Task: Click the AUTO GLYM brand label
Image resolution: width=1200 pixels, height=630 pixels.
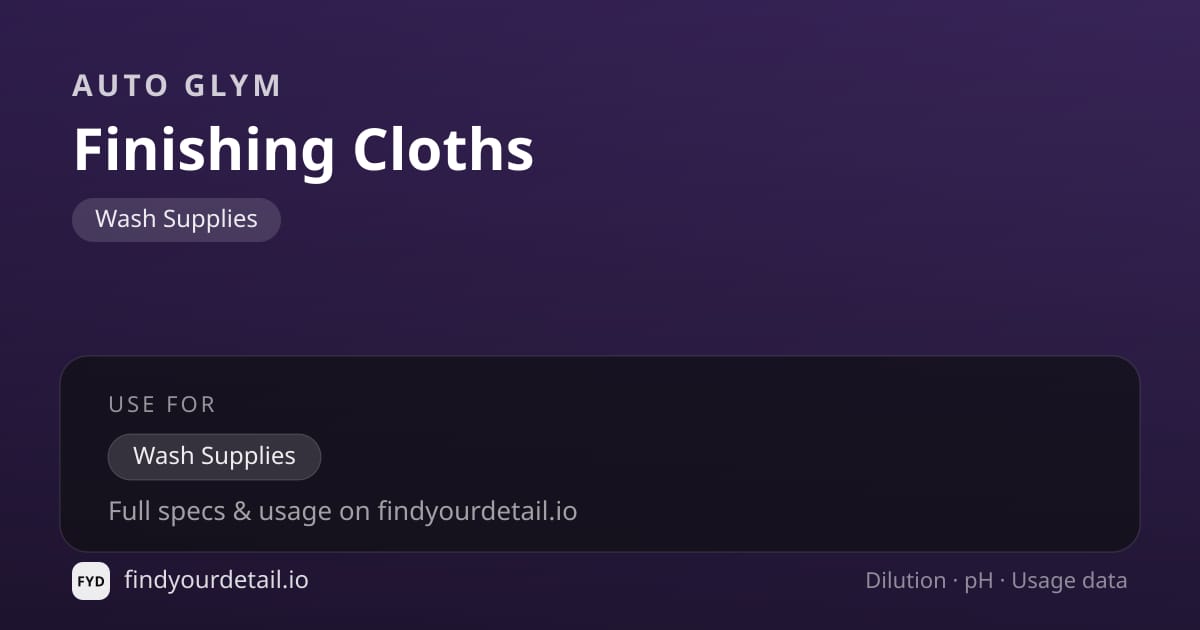Action: tap(176, 86)
